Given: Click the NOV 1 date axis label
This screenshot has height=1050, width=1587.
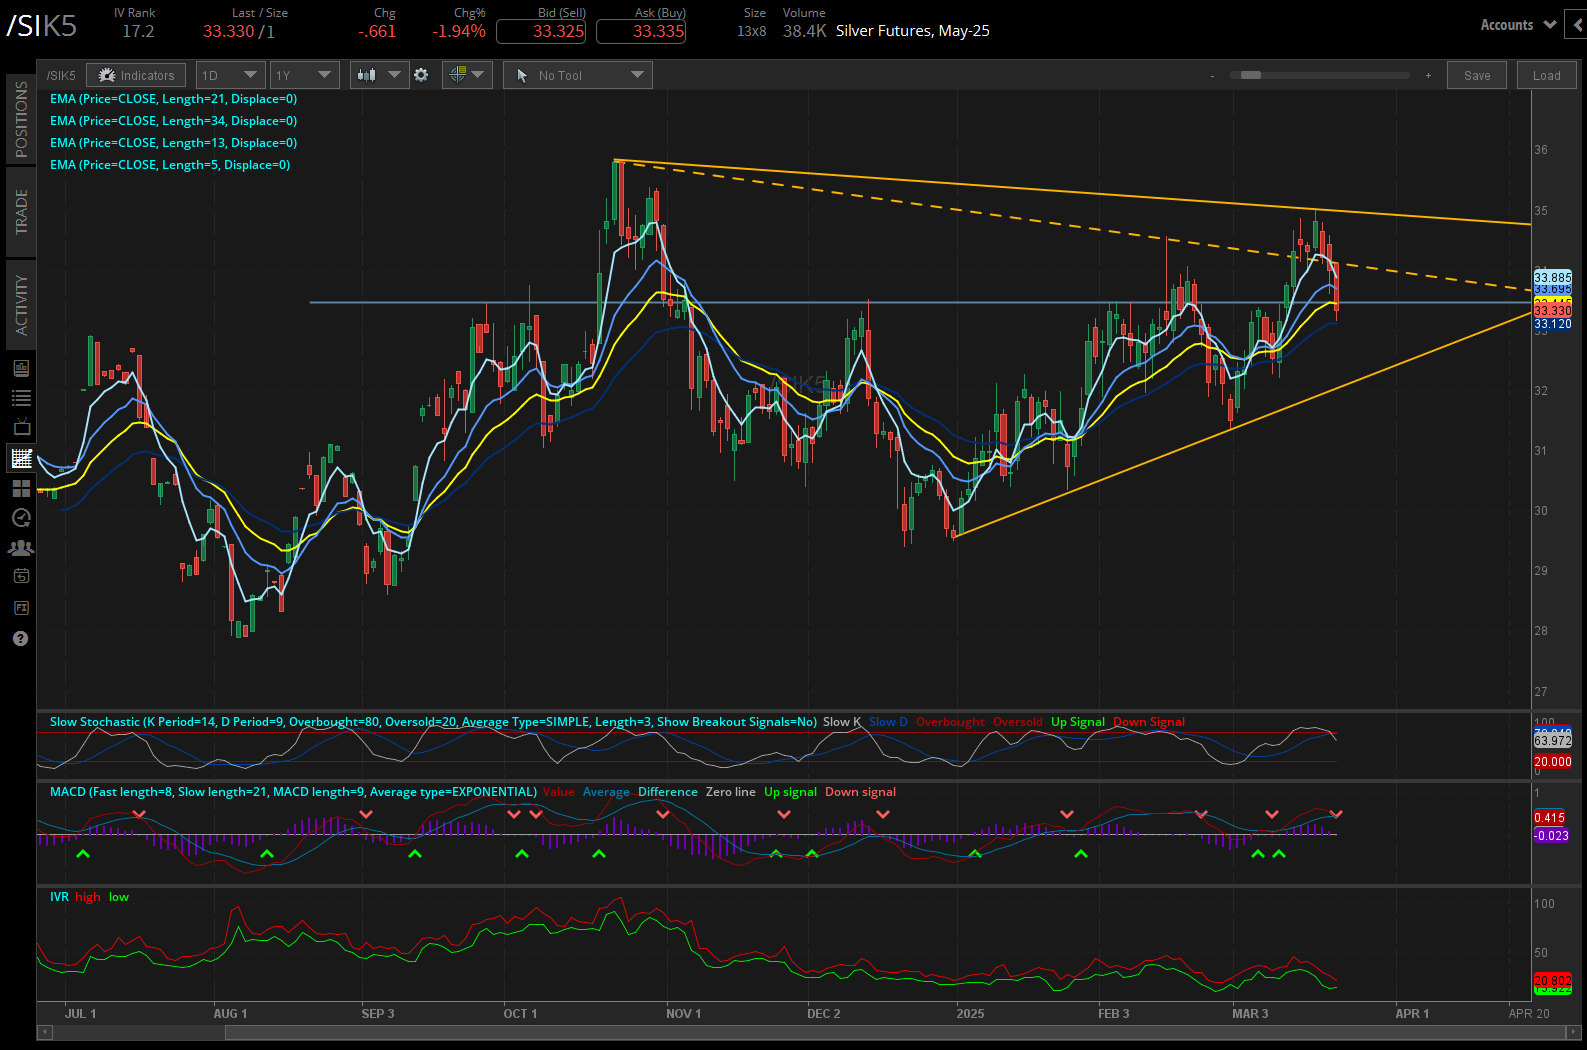Looking at the screenshot, I should (683, 1014).
